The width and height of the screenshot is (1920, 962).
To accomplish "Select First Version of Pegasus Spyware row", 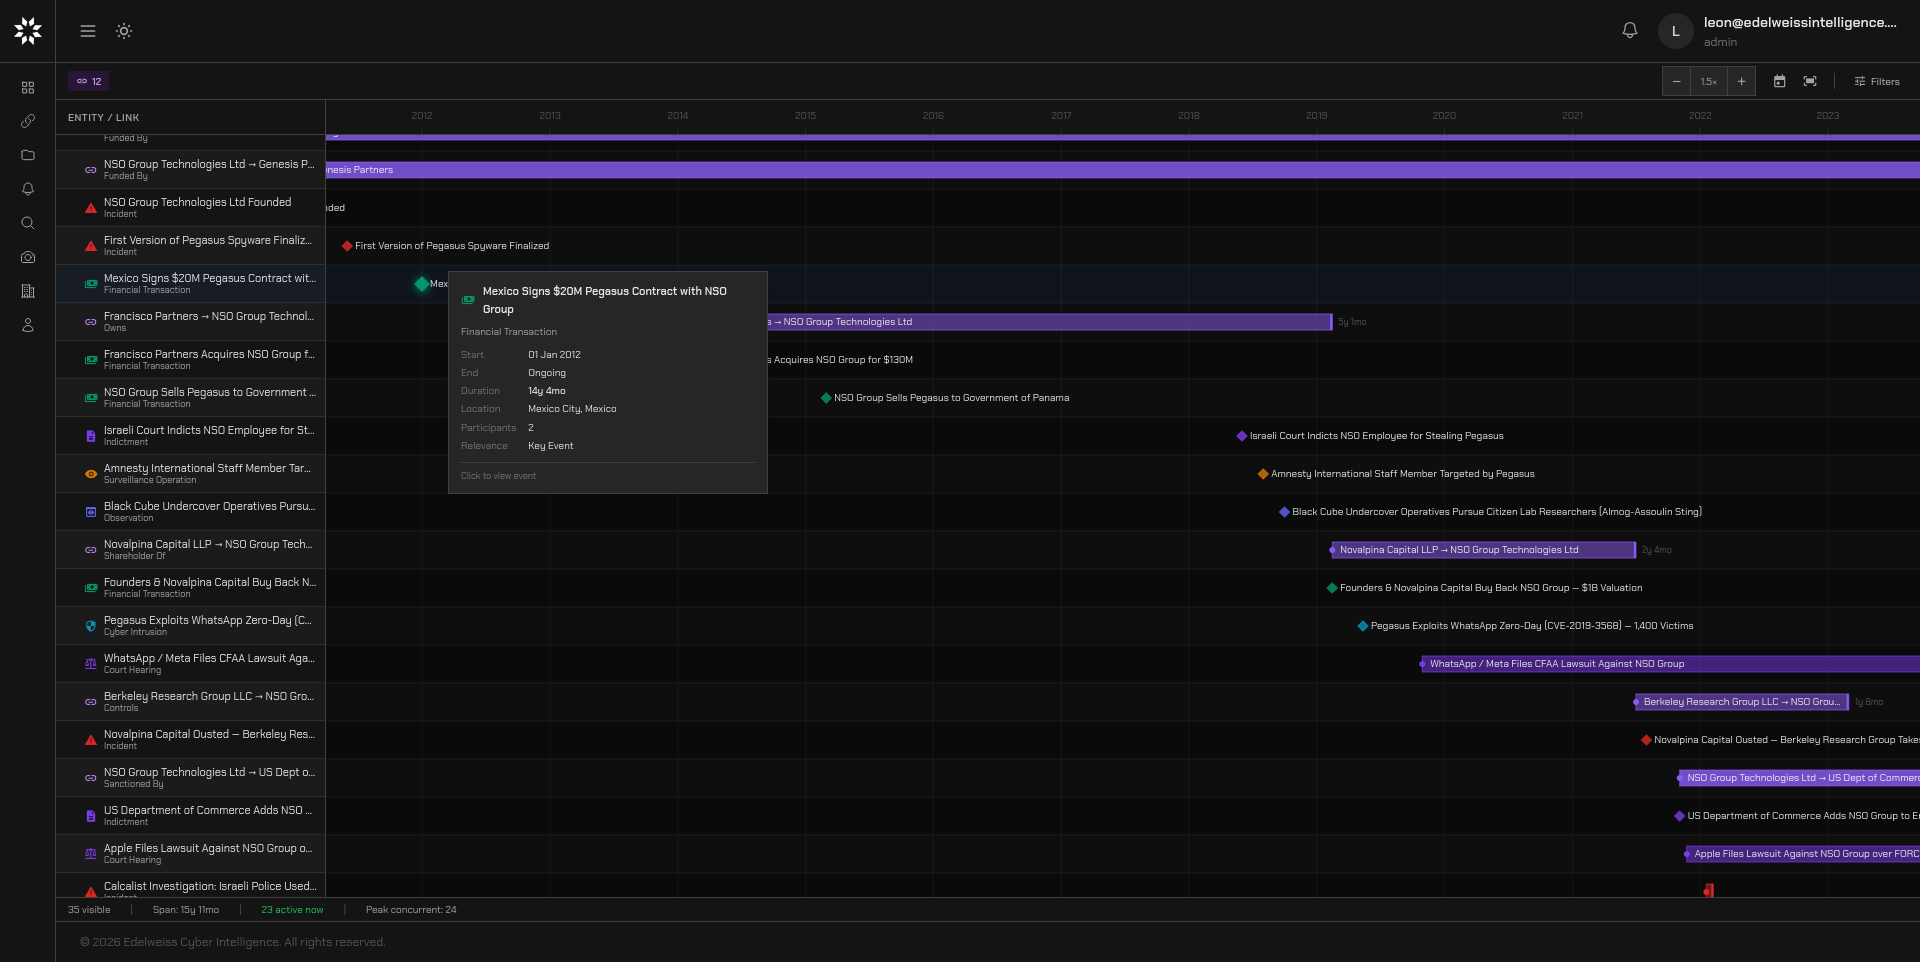I will [x=190, y=246].
